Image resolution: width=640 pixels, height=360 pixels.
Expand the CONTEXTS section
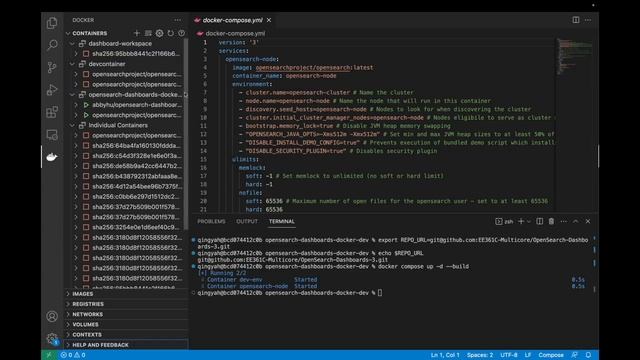(126, 335)
